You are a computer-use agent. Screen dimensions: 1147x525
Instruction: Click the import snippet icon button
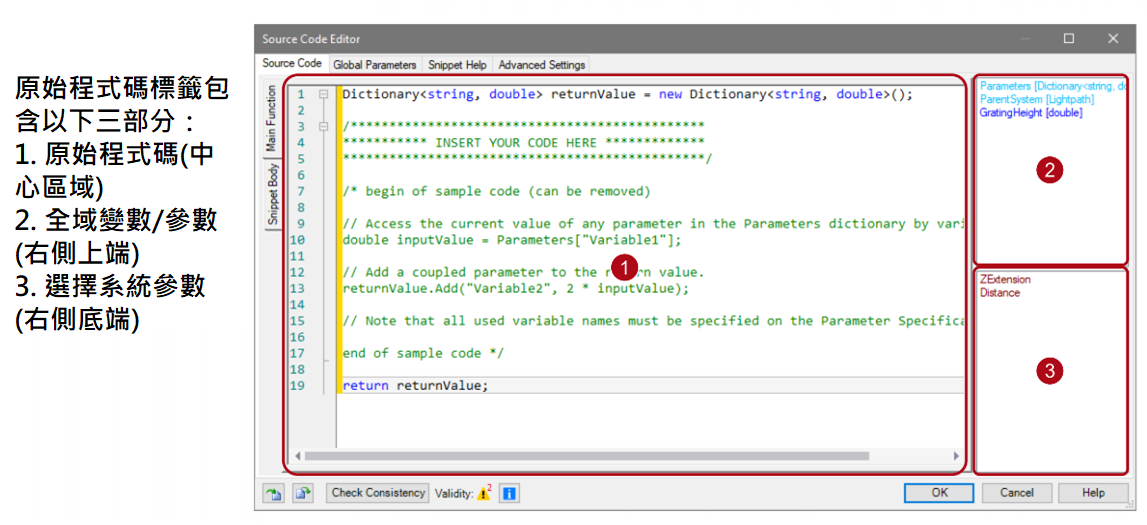click(x=273, y=494)
